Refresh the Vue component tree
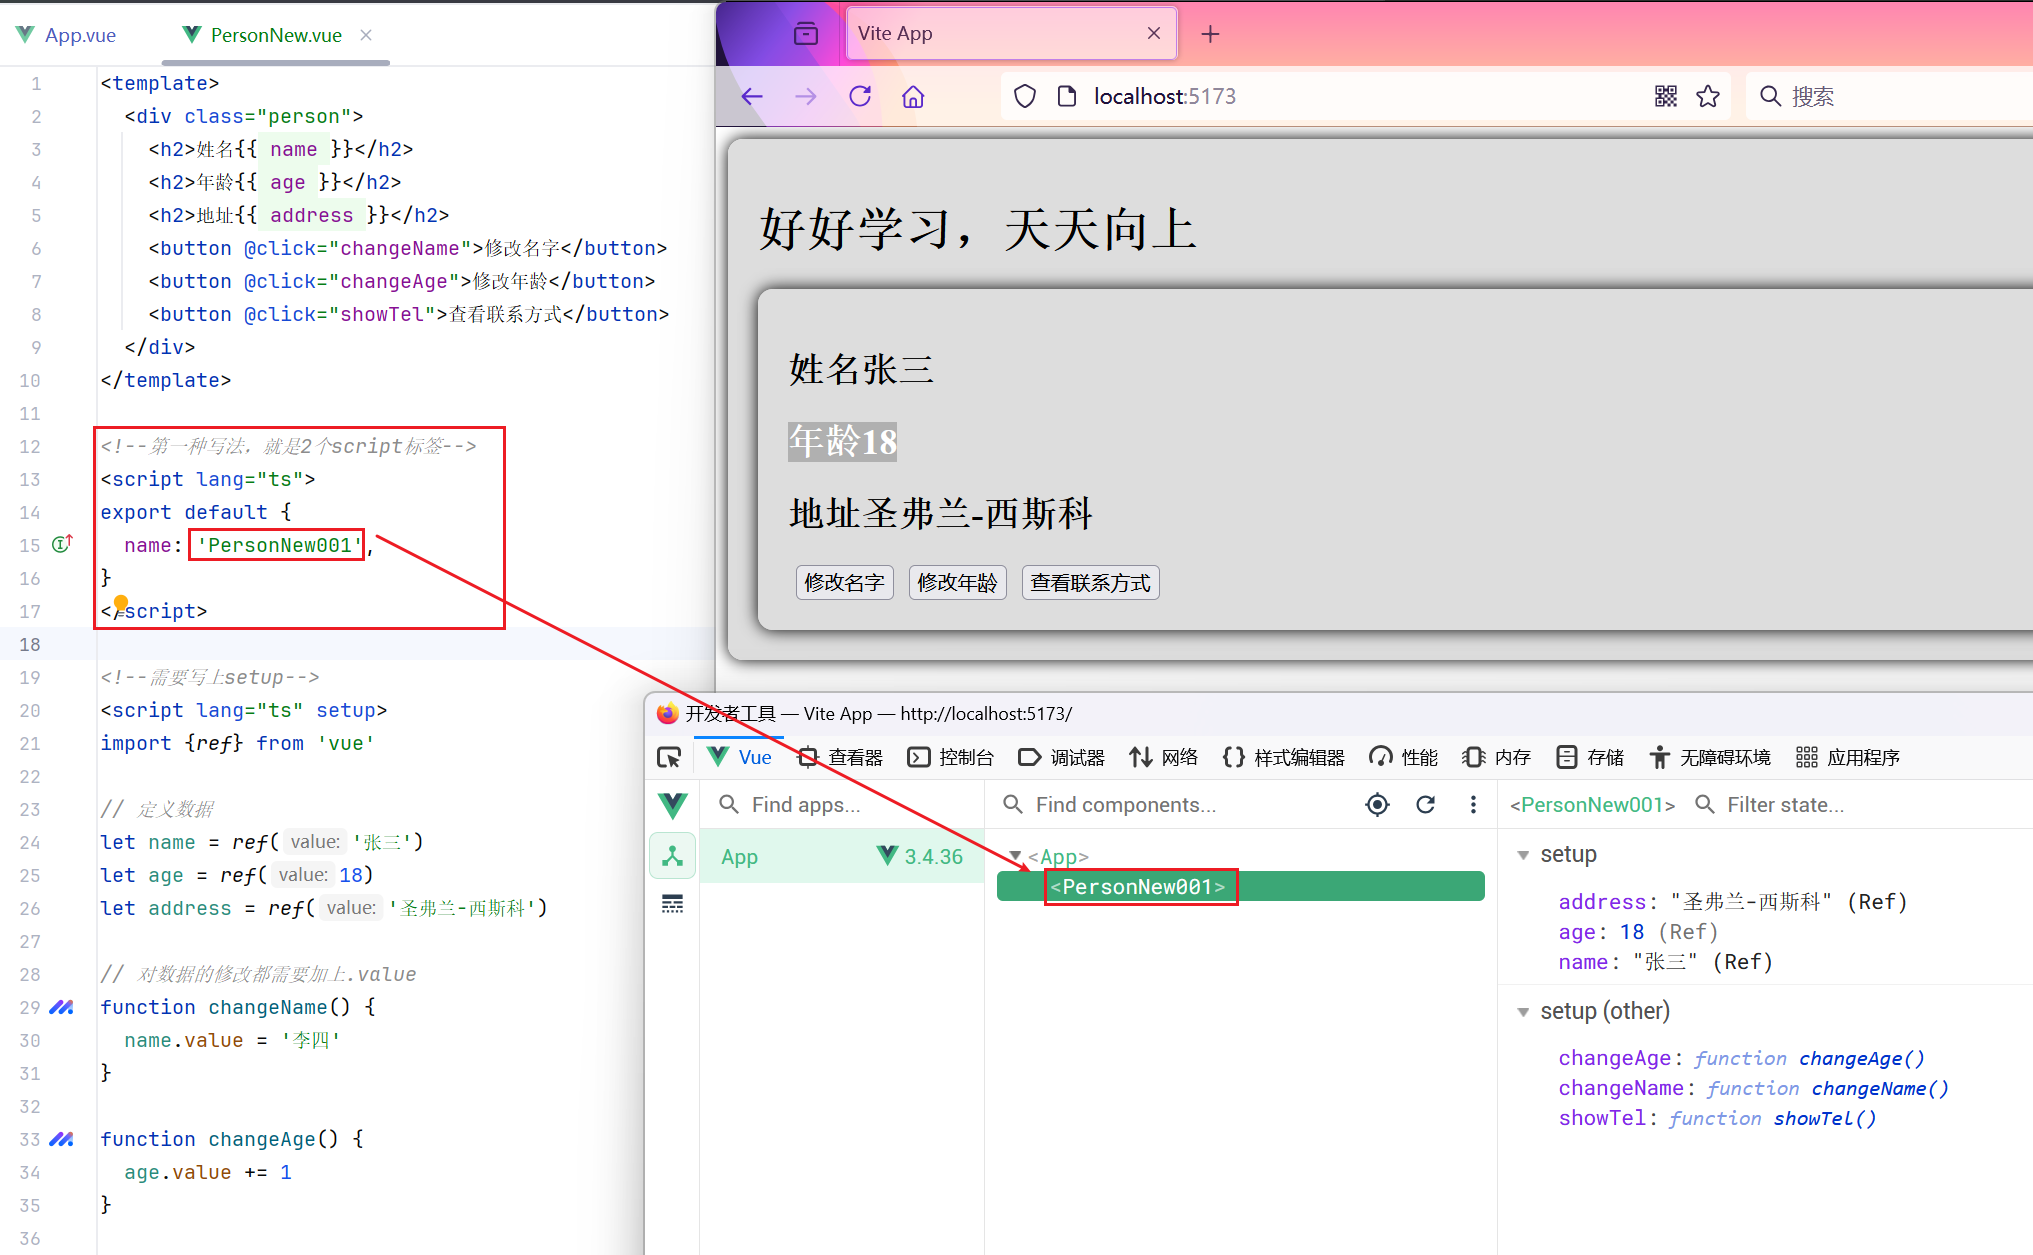Viewport: 2033px width, 1255px height. [x=1425, y=805]
